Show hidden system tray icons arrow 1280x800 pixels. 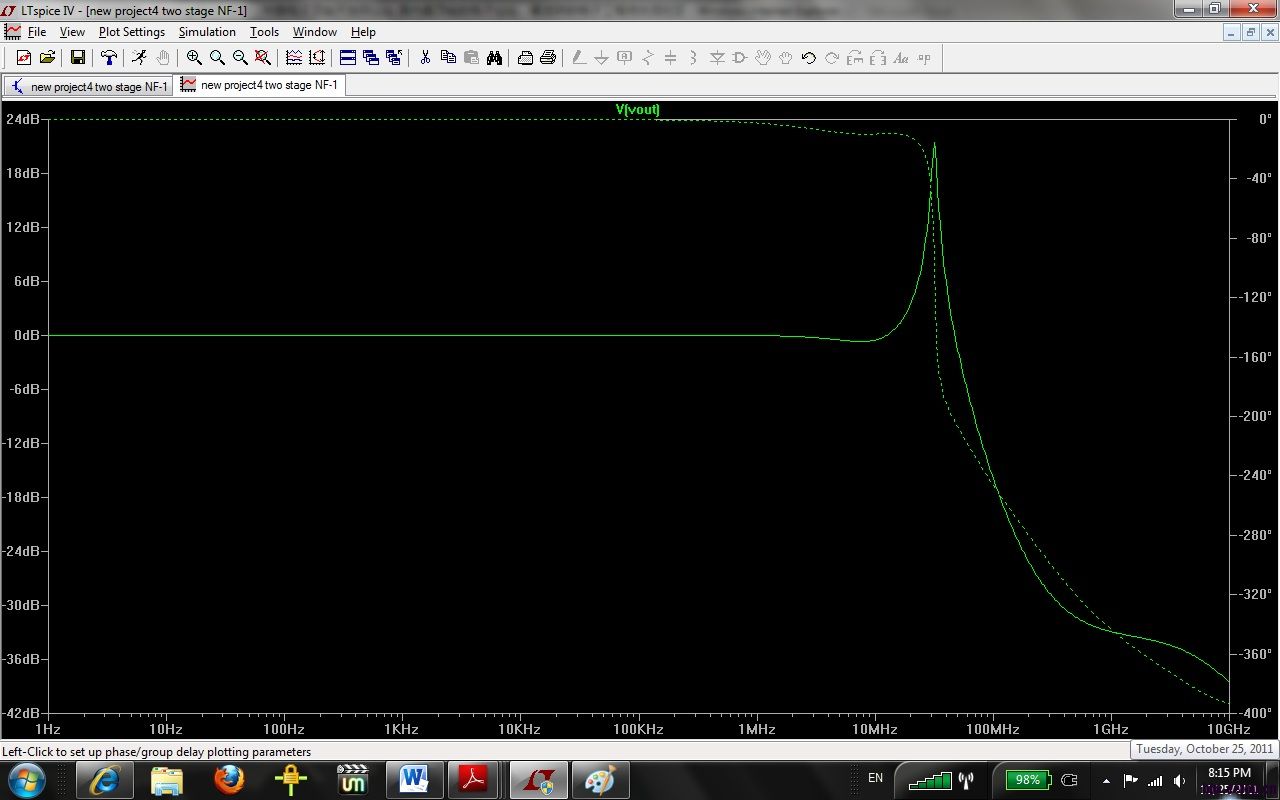1106,780
